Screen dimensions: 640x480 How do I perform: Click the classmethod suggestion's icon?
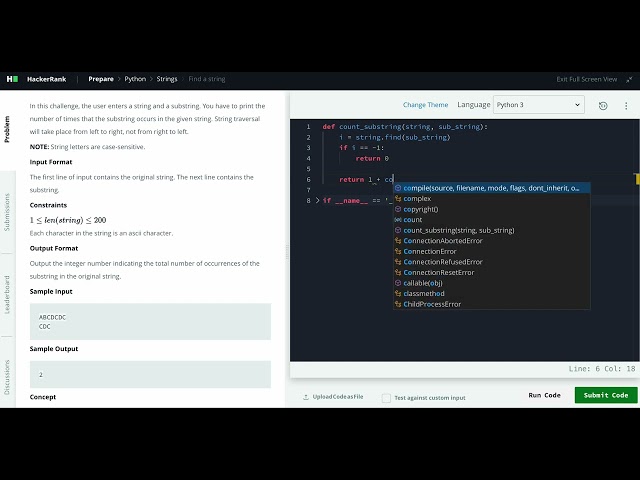pyautogui.click(x=398, y=293)
